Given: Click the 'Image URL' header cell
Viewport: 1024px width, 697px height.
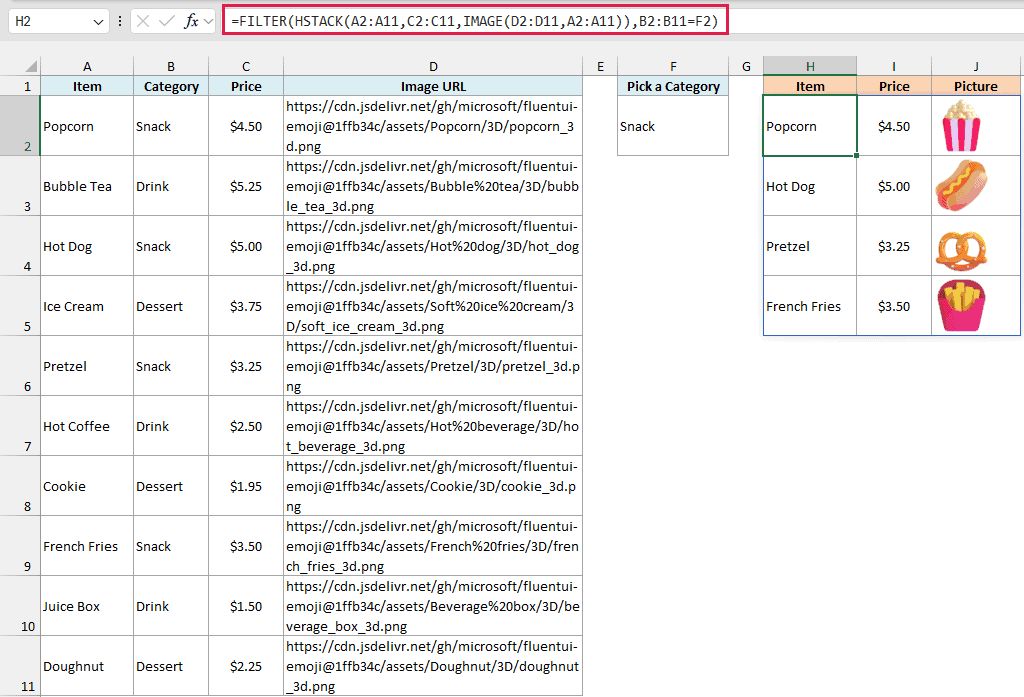Looking at the screenshot, I should [x=433, y=86].
